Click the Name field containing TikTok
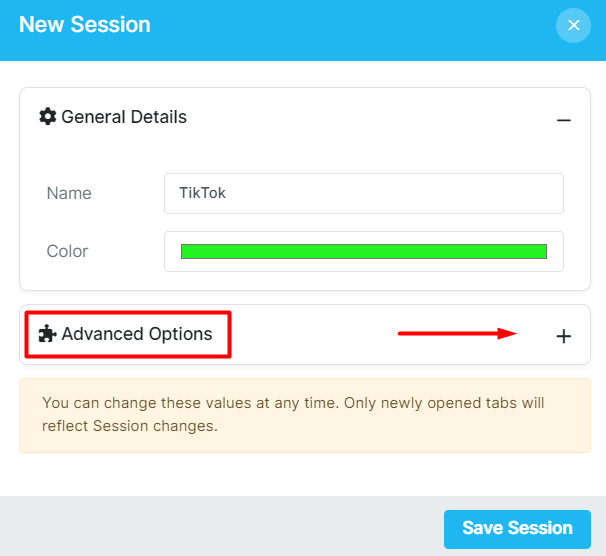This screenshot has width=606, height=556. point(364,194)
